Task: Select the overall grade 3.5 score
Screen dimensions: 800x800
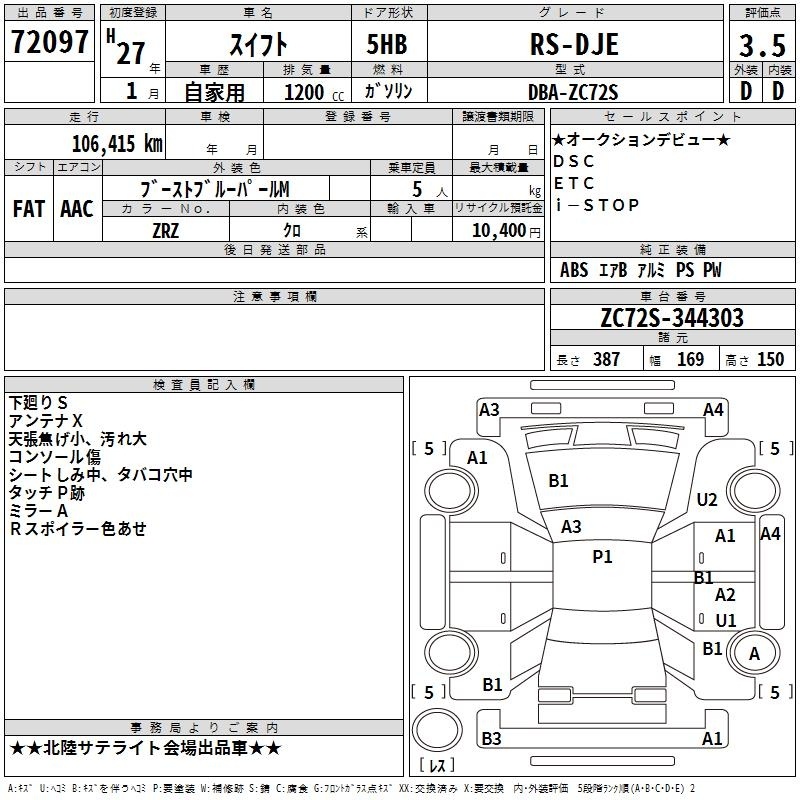Action: click(762, 45)
